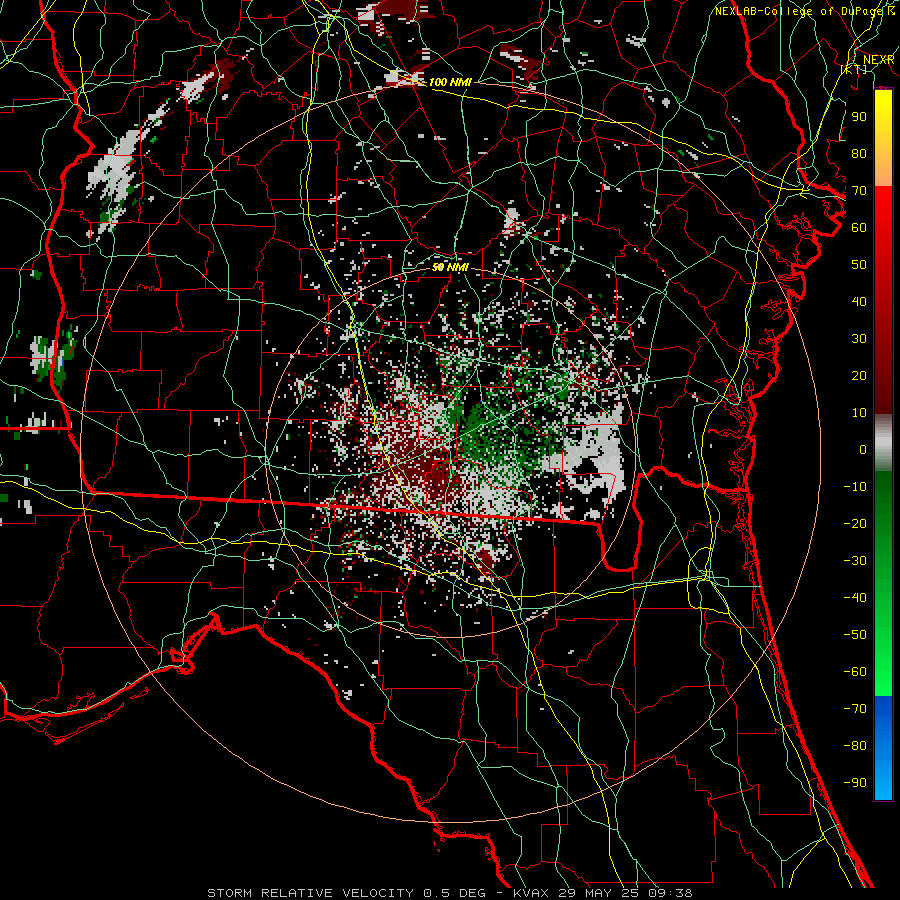Click the 70 value on velocity scale
Viewport: 900px width, 900px height.
pos(859,191)
